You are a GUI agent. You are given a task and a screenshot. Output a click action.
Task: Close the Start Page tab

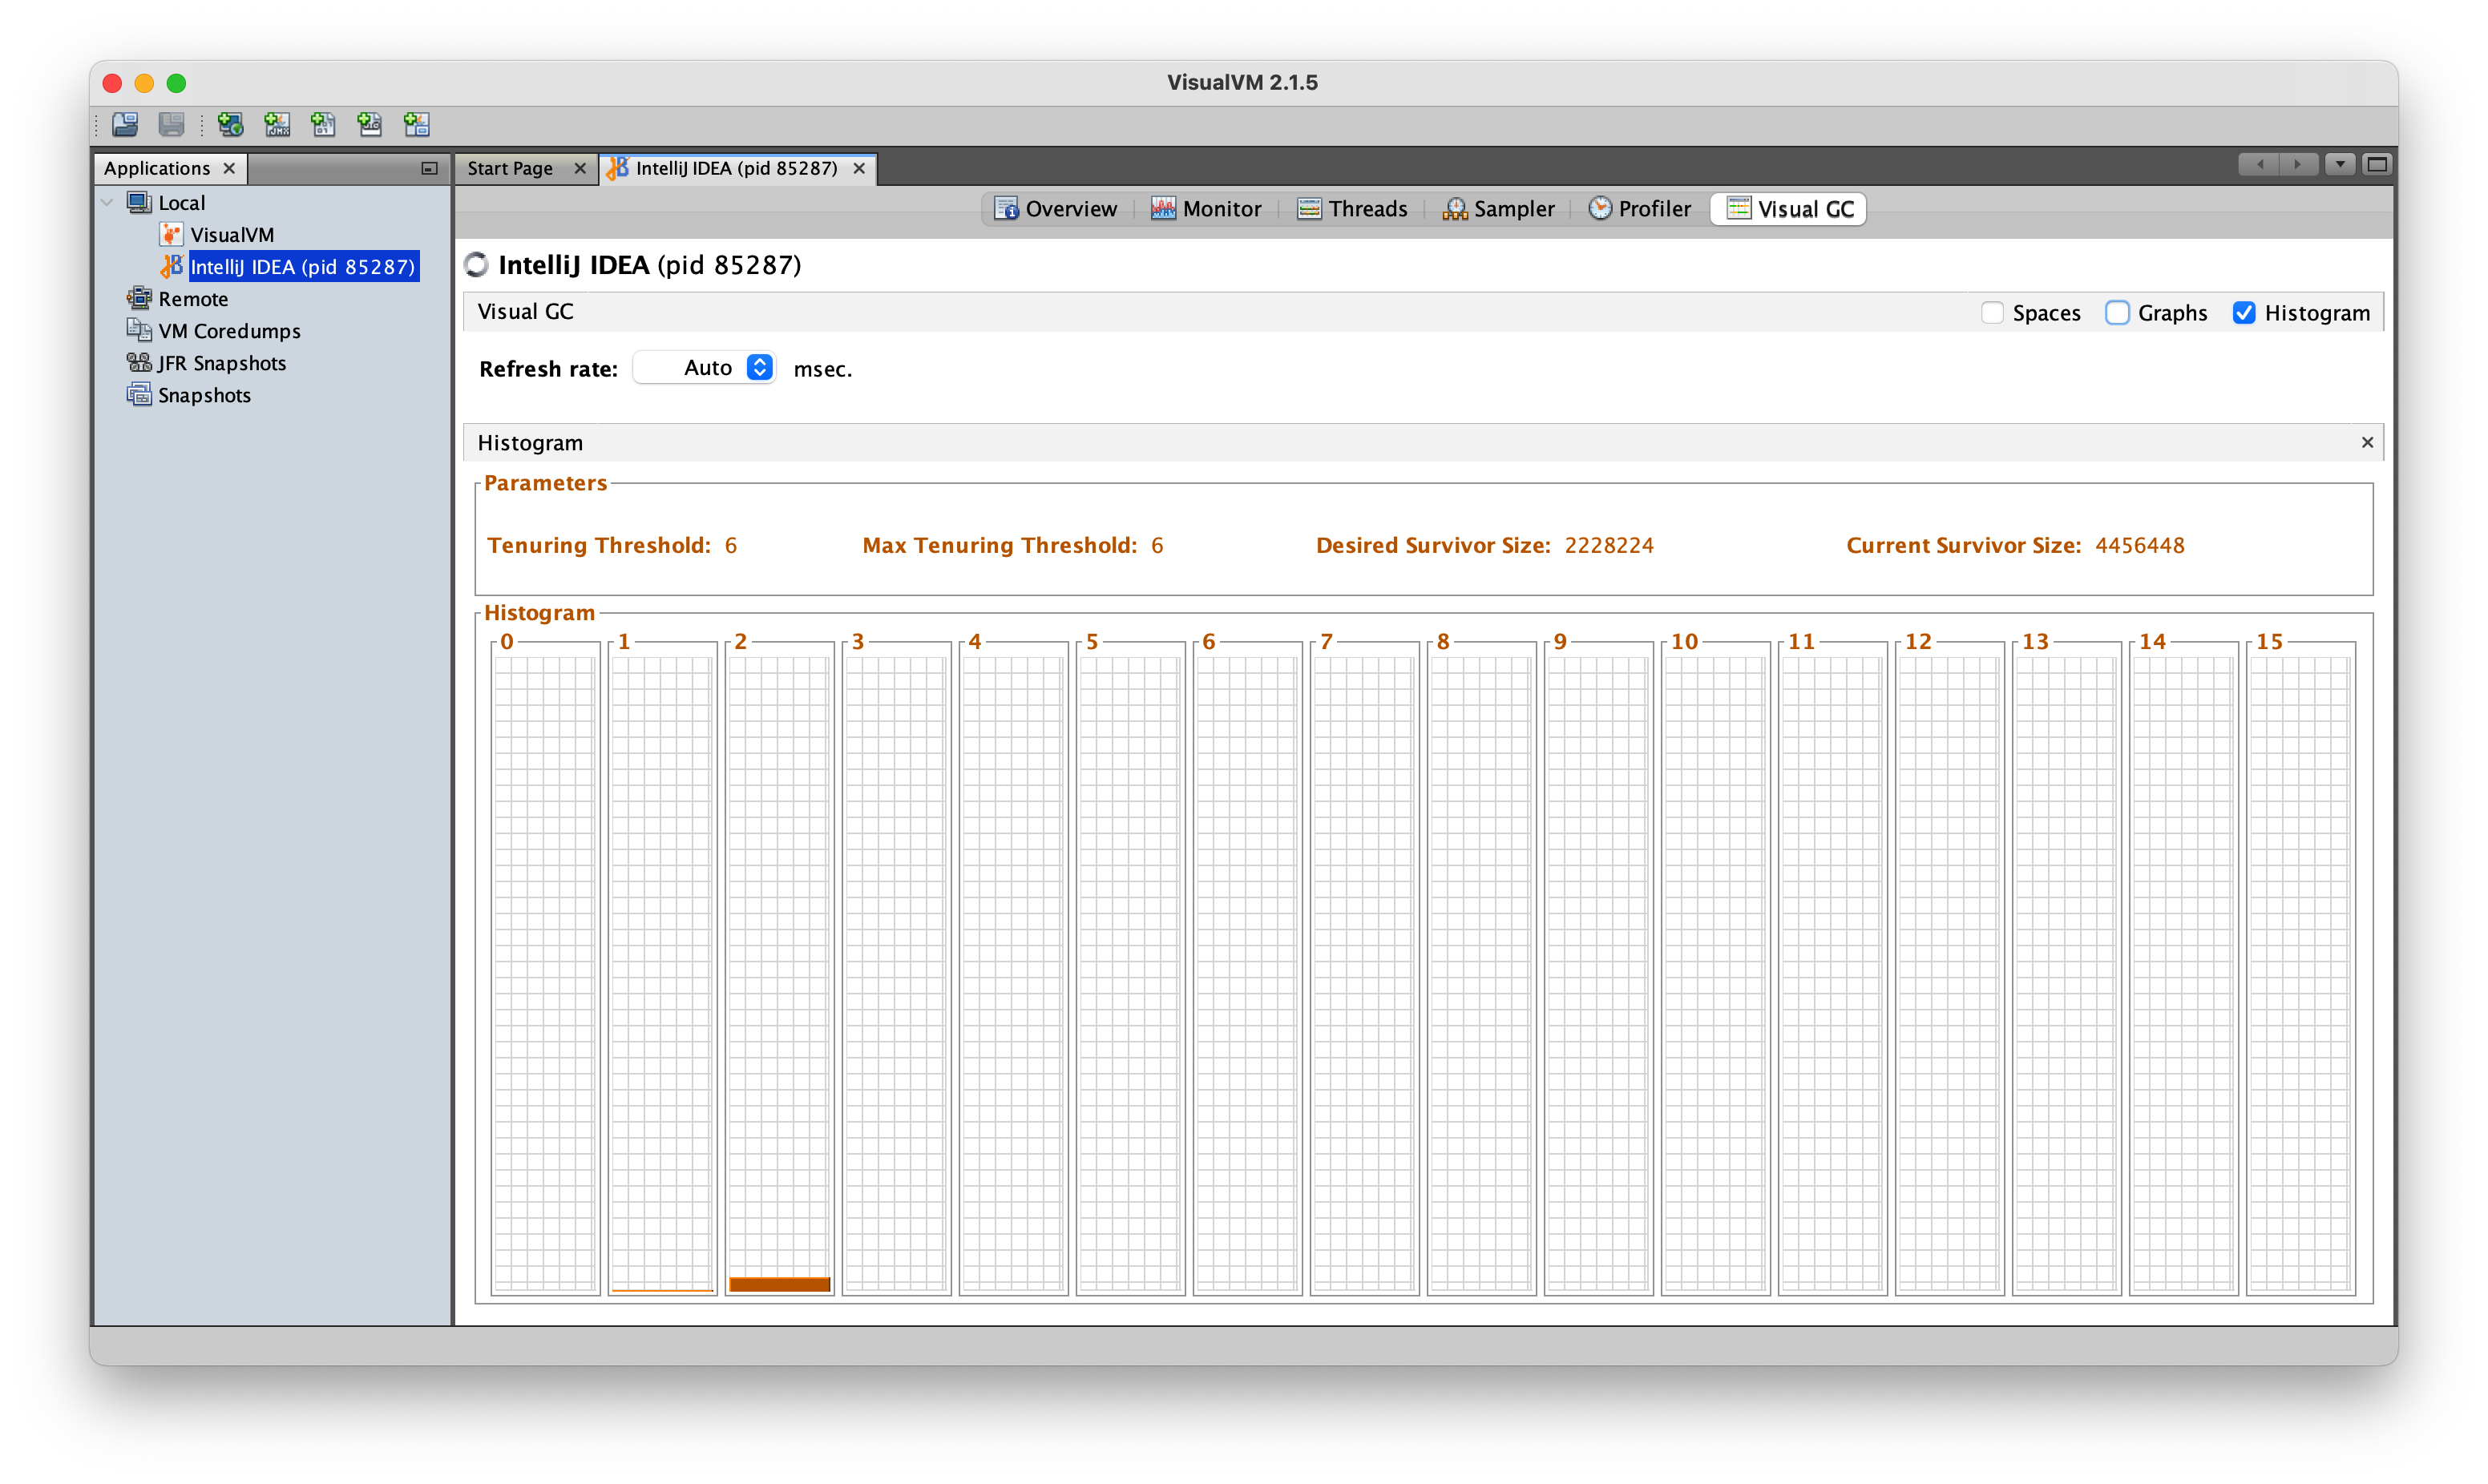coord(580,168)
